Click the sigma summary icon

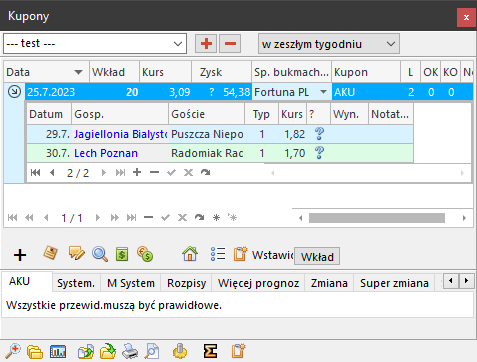tap(210, 351)
